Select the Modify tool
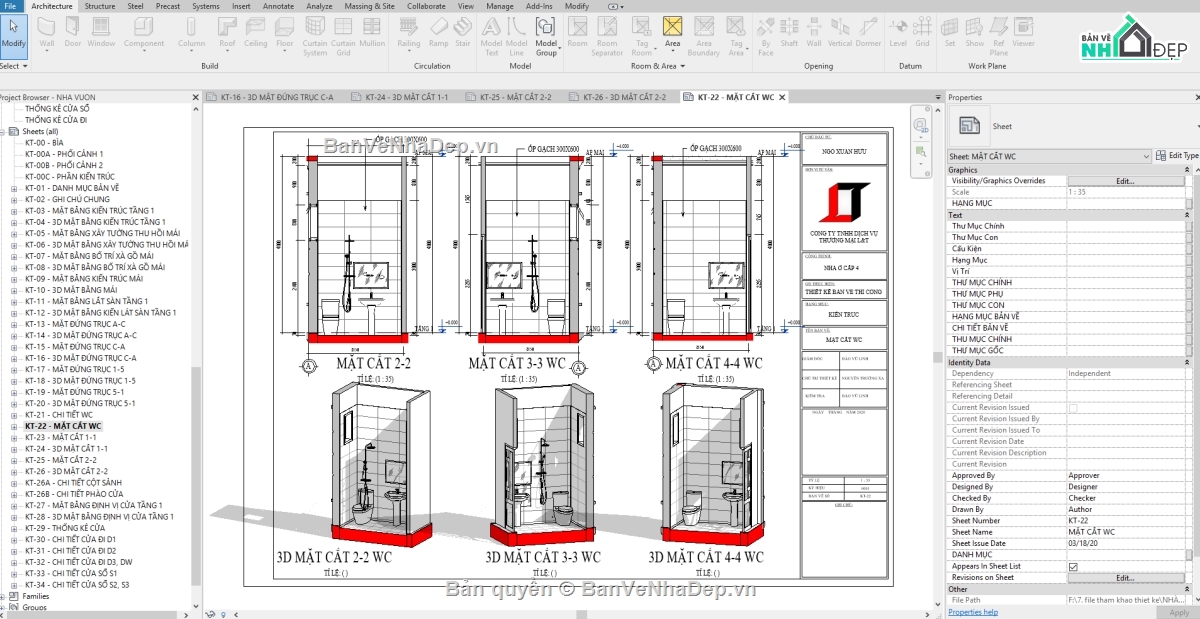The height and width of the screenshot is (619, 1200). (13, 35)
